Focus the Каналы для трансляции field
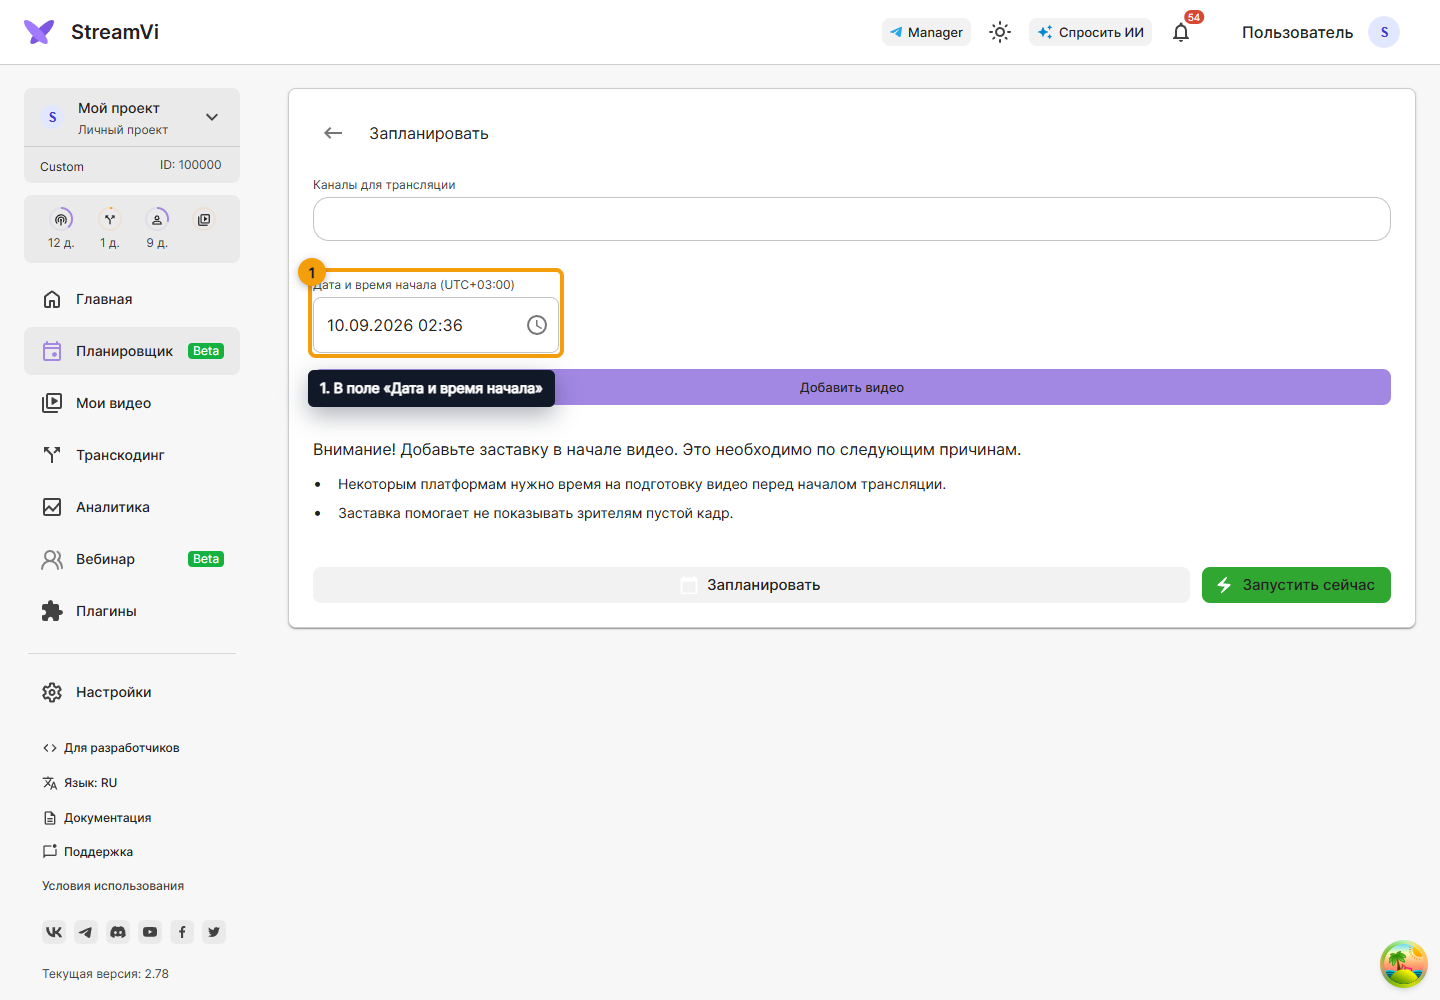 pos(852,219)
